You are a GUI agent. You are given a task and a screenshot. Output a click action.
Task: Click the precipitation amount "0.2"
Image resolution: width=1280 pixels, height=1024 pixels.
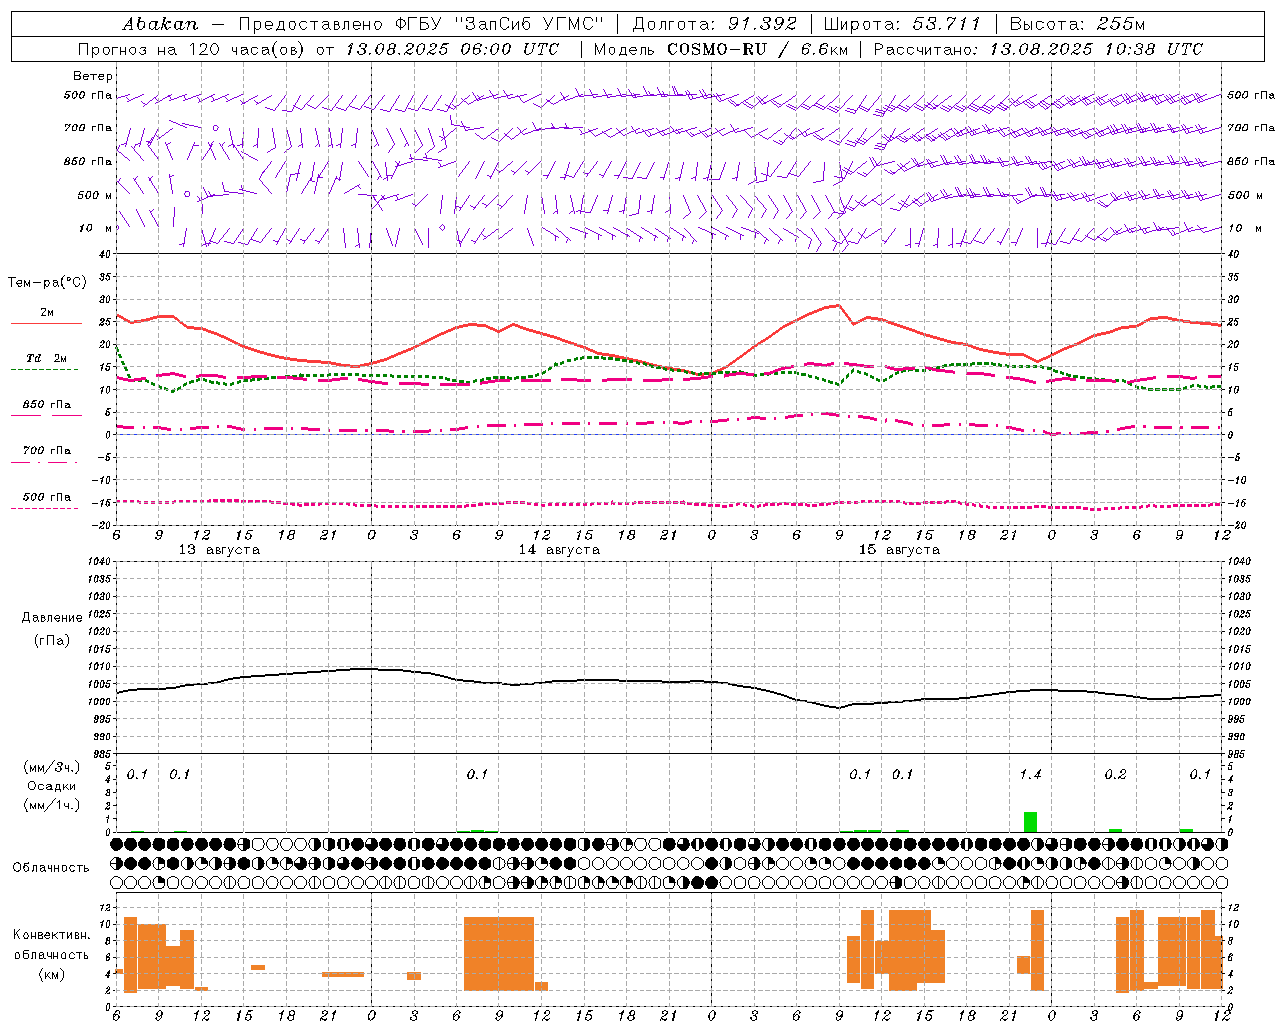(x=1115, y=774)
